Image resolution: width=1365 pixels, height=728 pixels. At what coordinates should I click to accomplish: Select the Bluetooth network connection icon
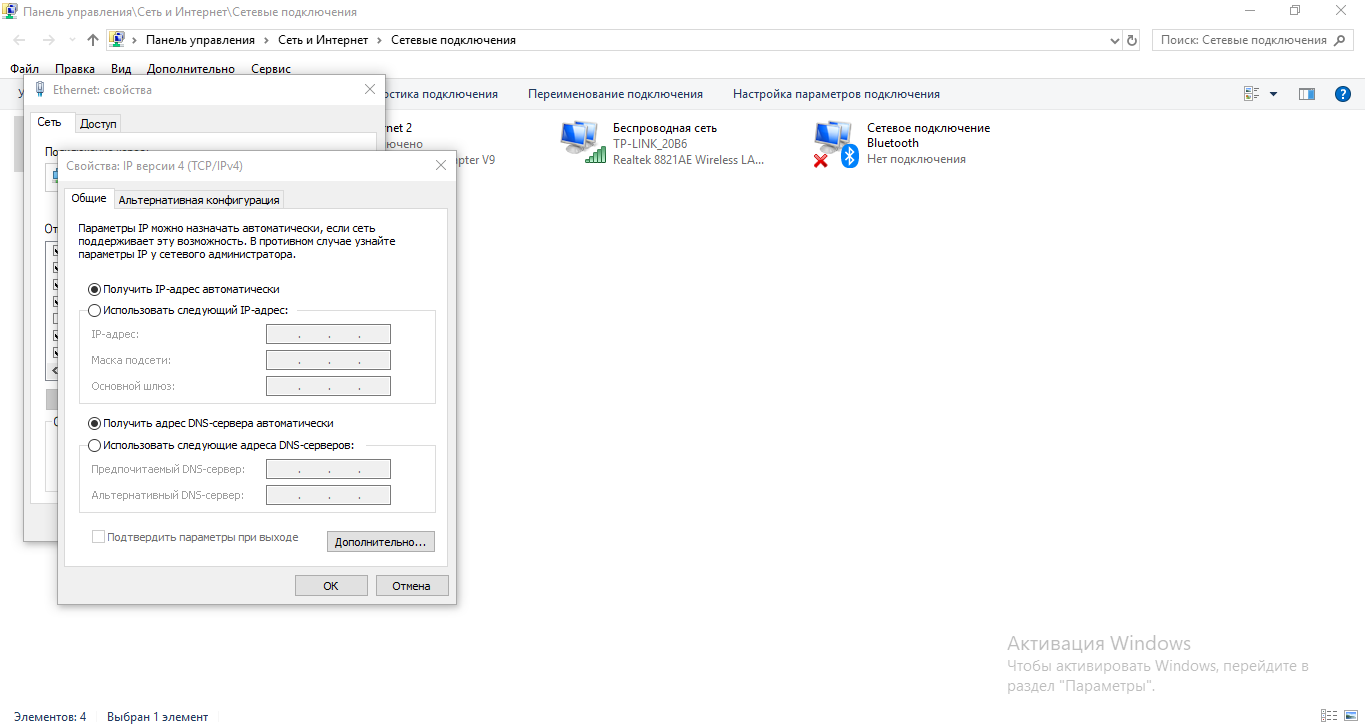point(836,144)
